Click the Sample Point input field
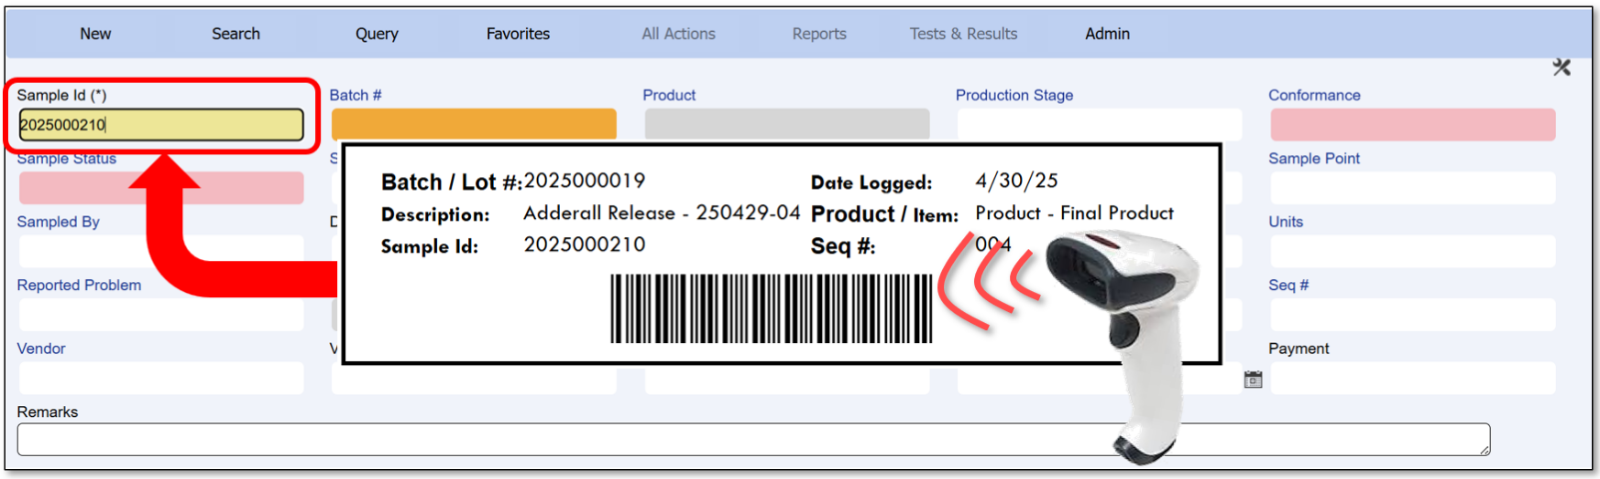1600x479 pixels. [x=1412, y=188]
